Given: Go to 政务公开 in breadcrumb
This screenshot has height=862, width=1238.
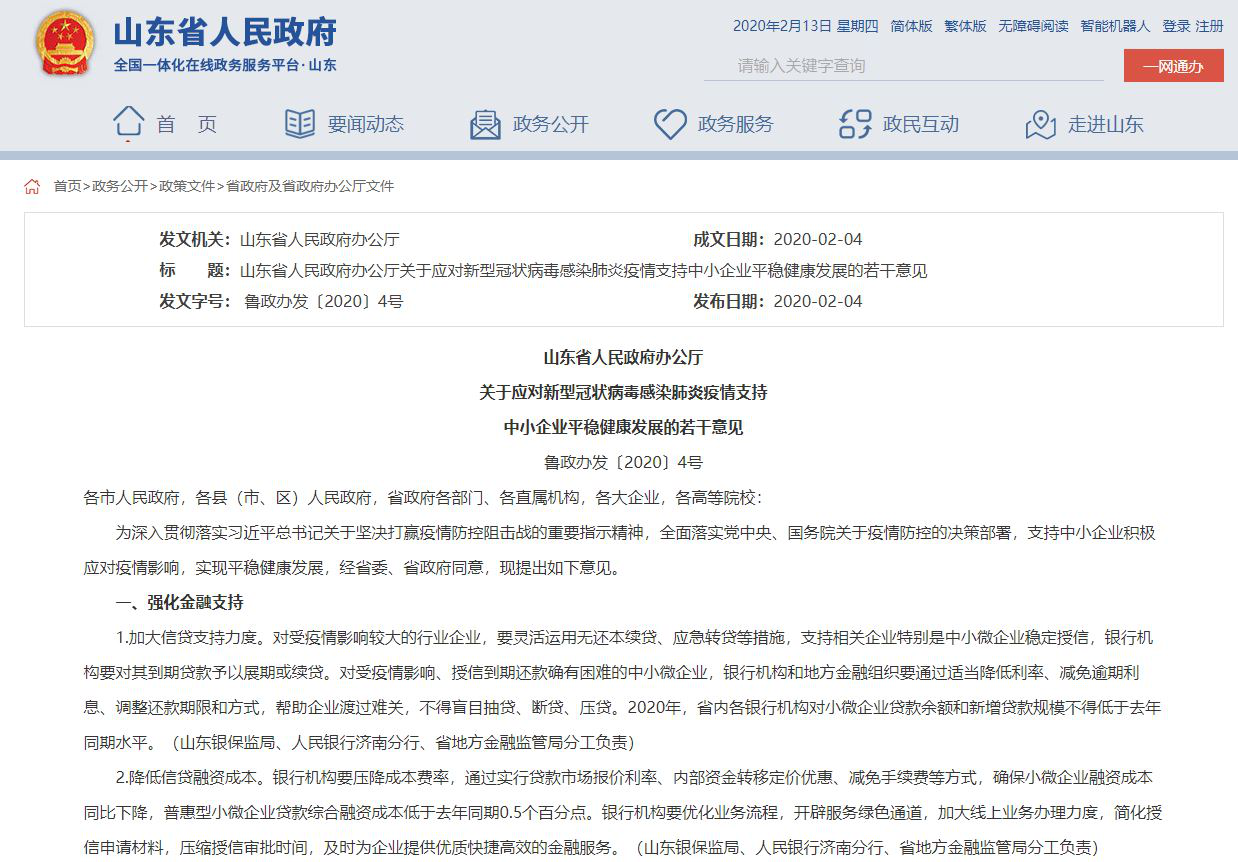Looking at the screenshot, I should tap(120, 186).
